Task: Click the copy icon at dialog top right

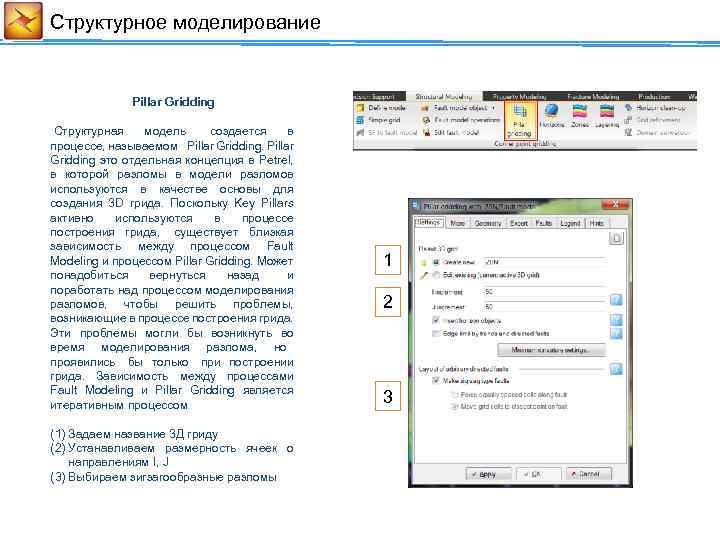Action: [x=616, y=238]
